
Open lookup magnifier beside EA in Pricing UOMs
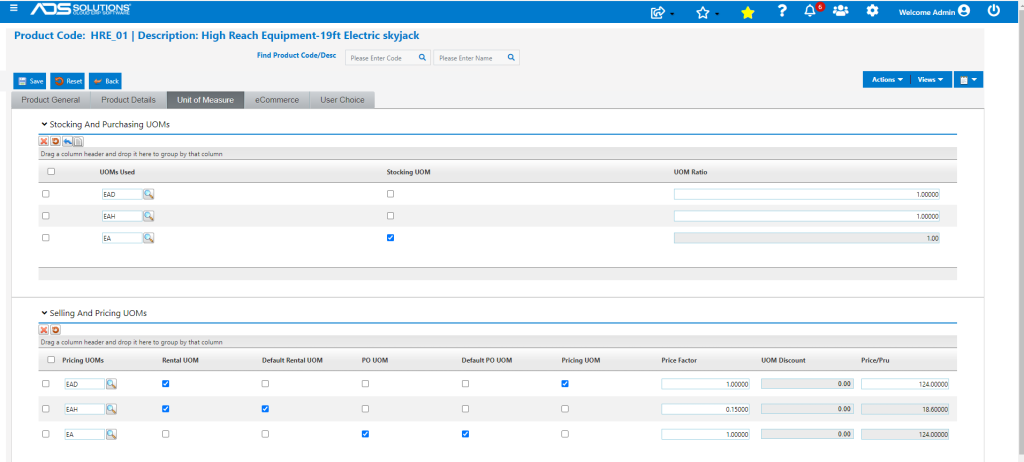[x=112, y=434]
